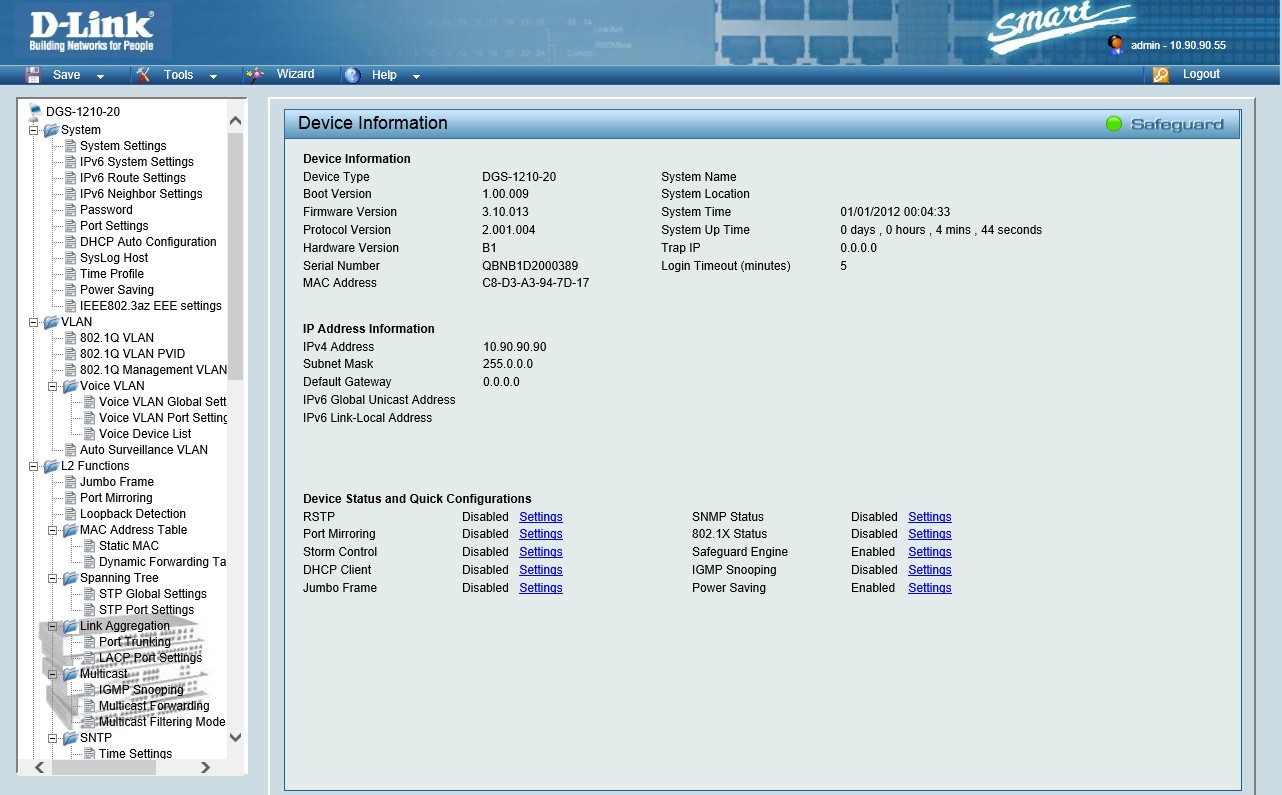Open the Tools menu
1282x795 pixels.
click(178, 75)
